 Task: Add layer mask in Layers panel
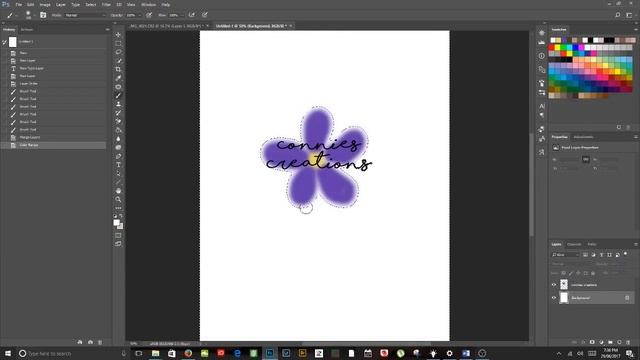[592, 342]
